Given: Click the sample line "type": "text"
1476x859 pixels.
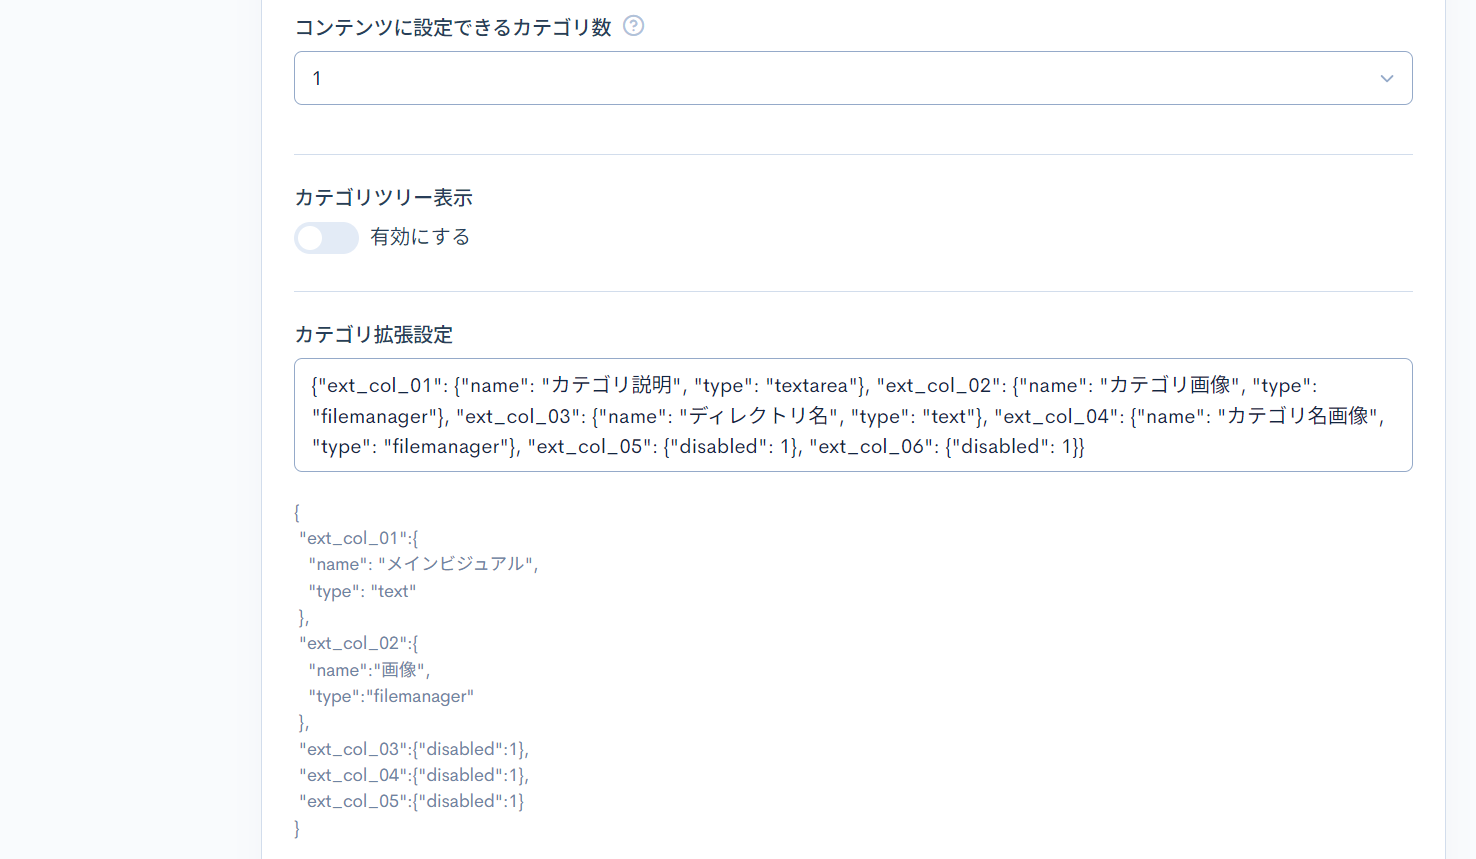Looking at the screenshot, I should 362,591.
